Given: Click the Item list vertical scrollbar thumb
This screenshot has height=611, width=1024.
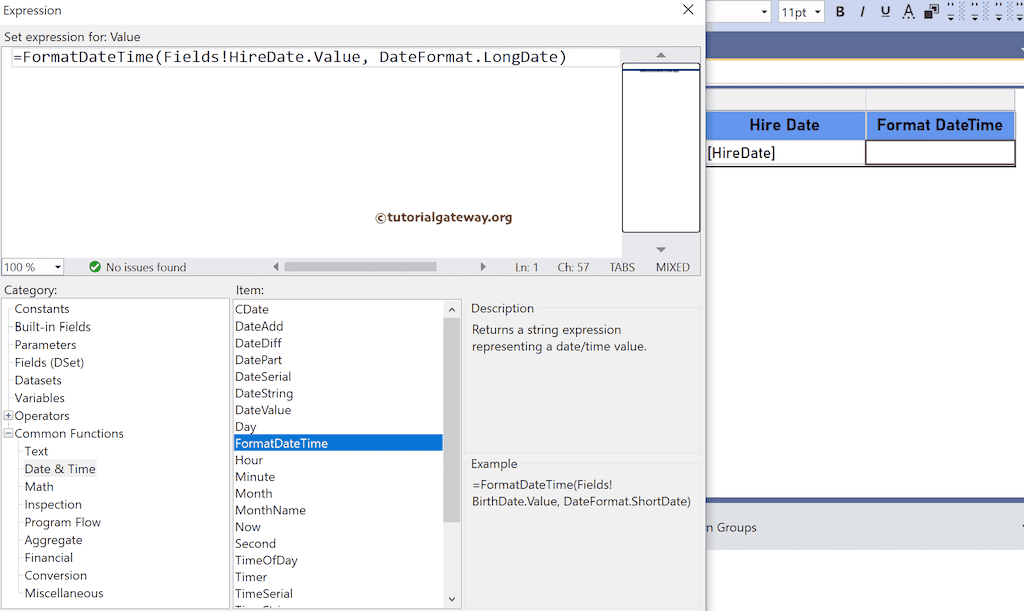Looking at the screenshot, I should [x=451, y=420].
